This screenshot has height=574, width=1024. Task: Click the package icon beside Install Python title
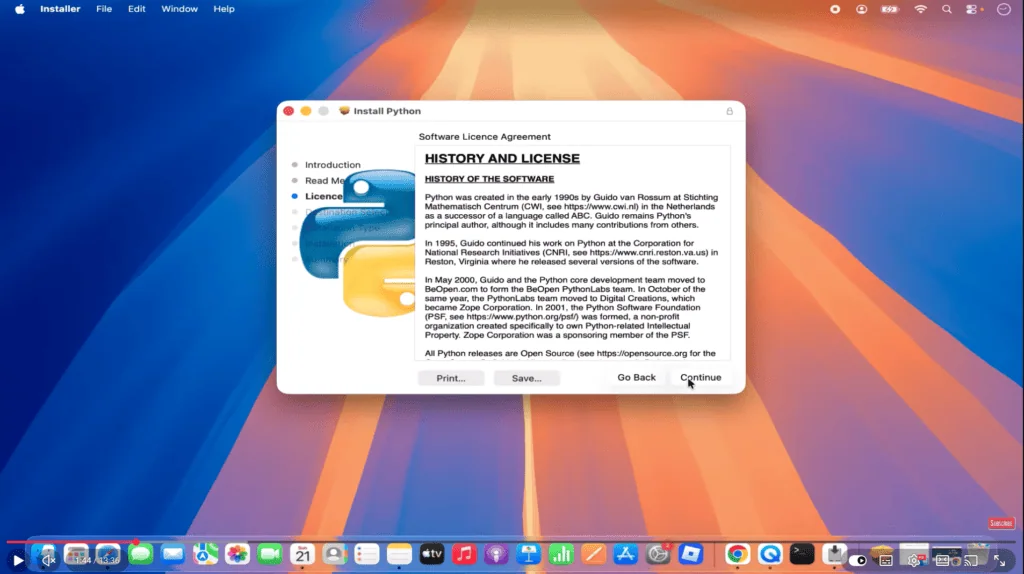tap(344, 111)
